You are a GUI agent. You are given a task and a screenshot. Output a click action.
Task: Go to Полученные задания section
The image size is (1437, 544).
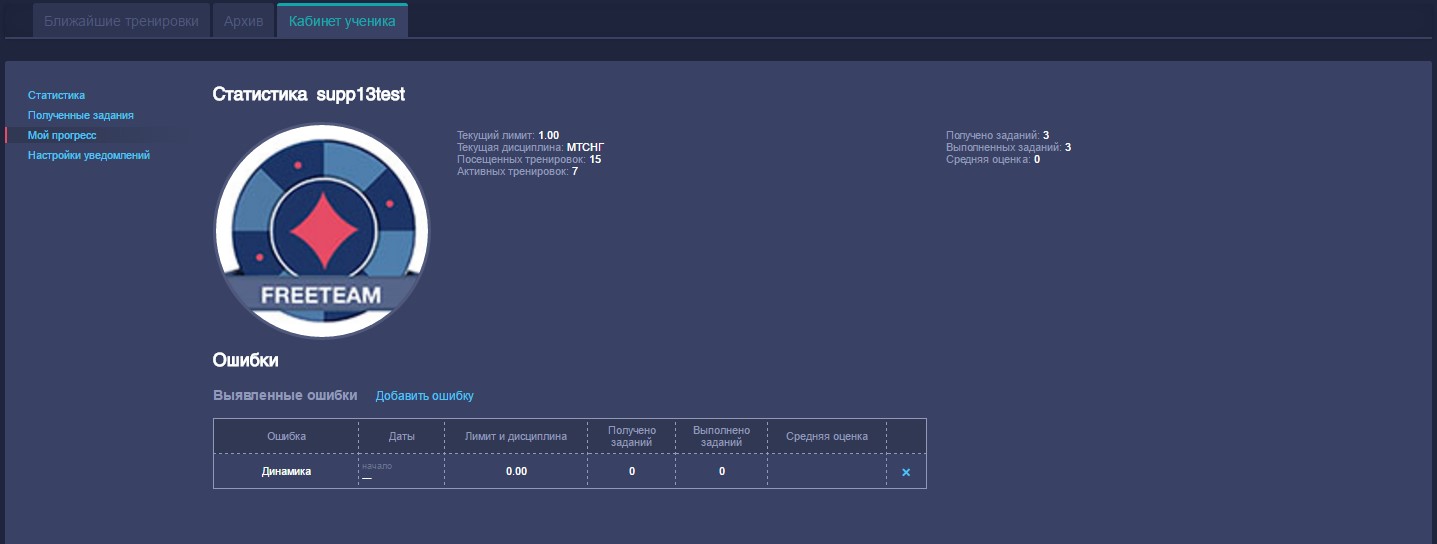[81, 115]
